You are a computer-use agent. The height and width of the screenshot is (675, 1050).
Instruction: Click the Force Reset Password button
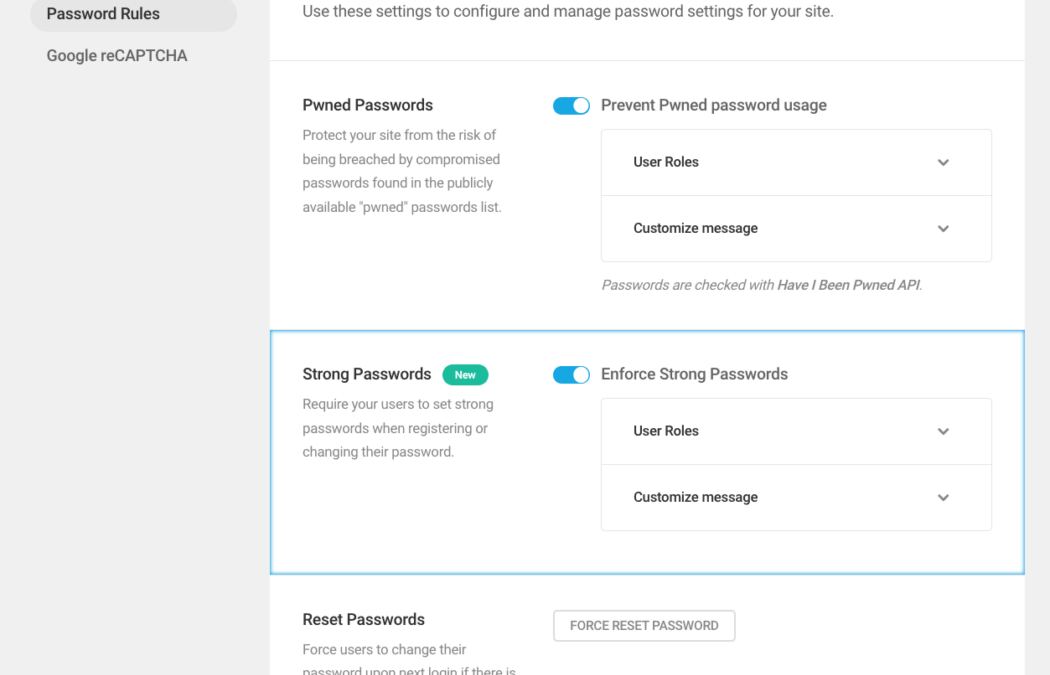[x=645, y=625]
